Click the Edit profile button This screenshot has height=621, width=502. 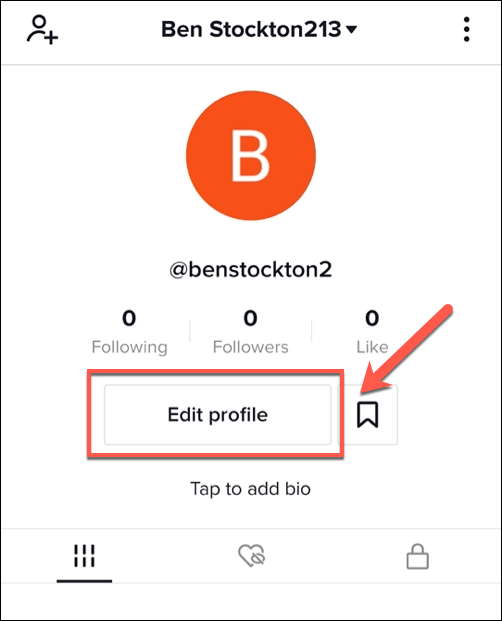[x=217, y=415]
